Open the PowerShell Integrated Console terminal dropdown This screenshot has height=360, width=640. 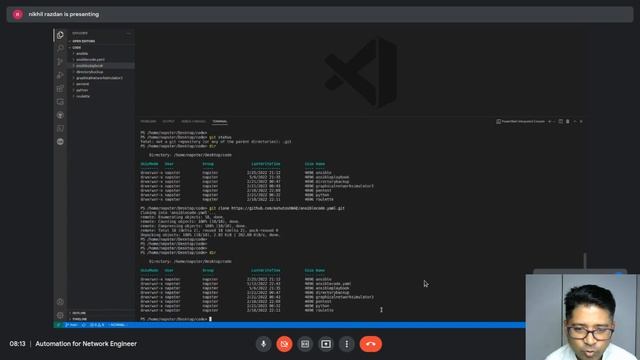pyautogui.click(x=521, y=121)
